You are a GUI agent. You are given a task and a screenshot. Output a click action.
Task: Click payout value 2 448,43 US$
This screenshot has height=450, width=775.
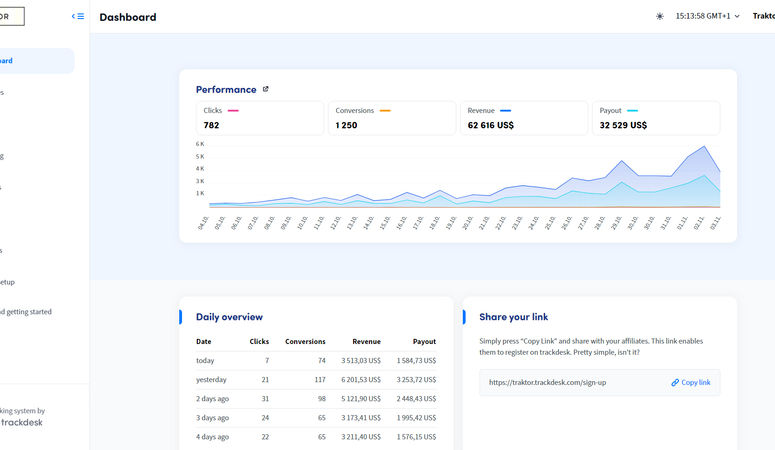click(416, 399)
